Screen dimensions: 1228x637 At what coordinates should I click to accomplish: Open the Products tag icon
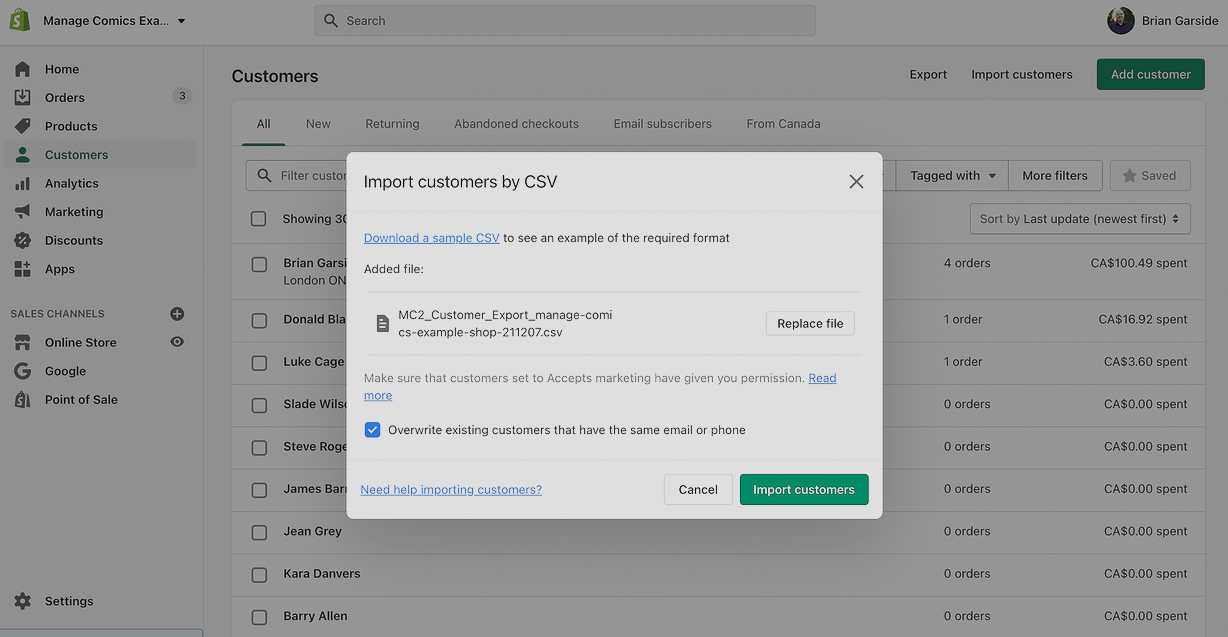(22, 126)
